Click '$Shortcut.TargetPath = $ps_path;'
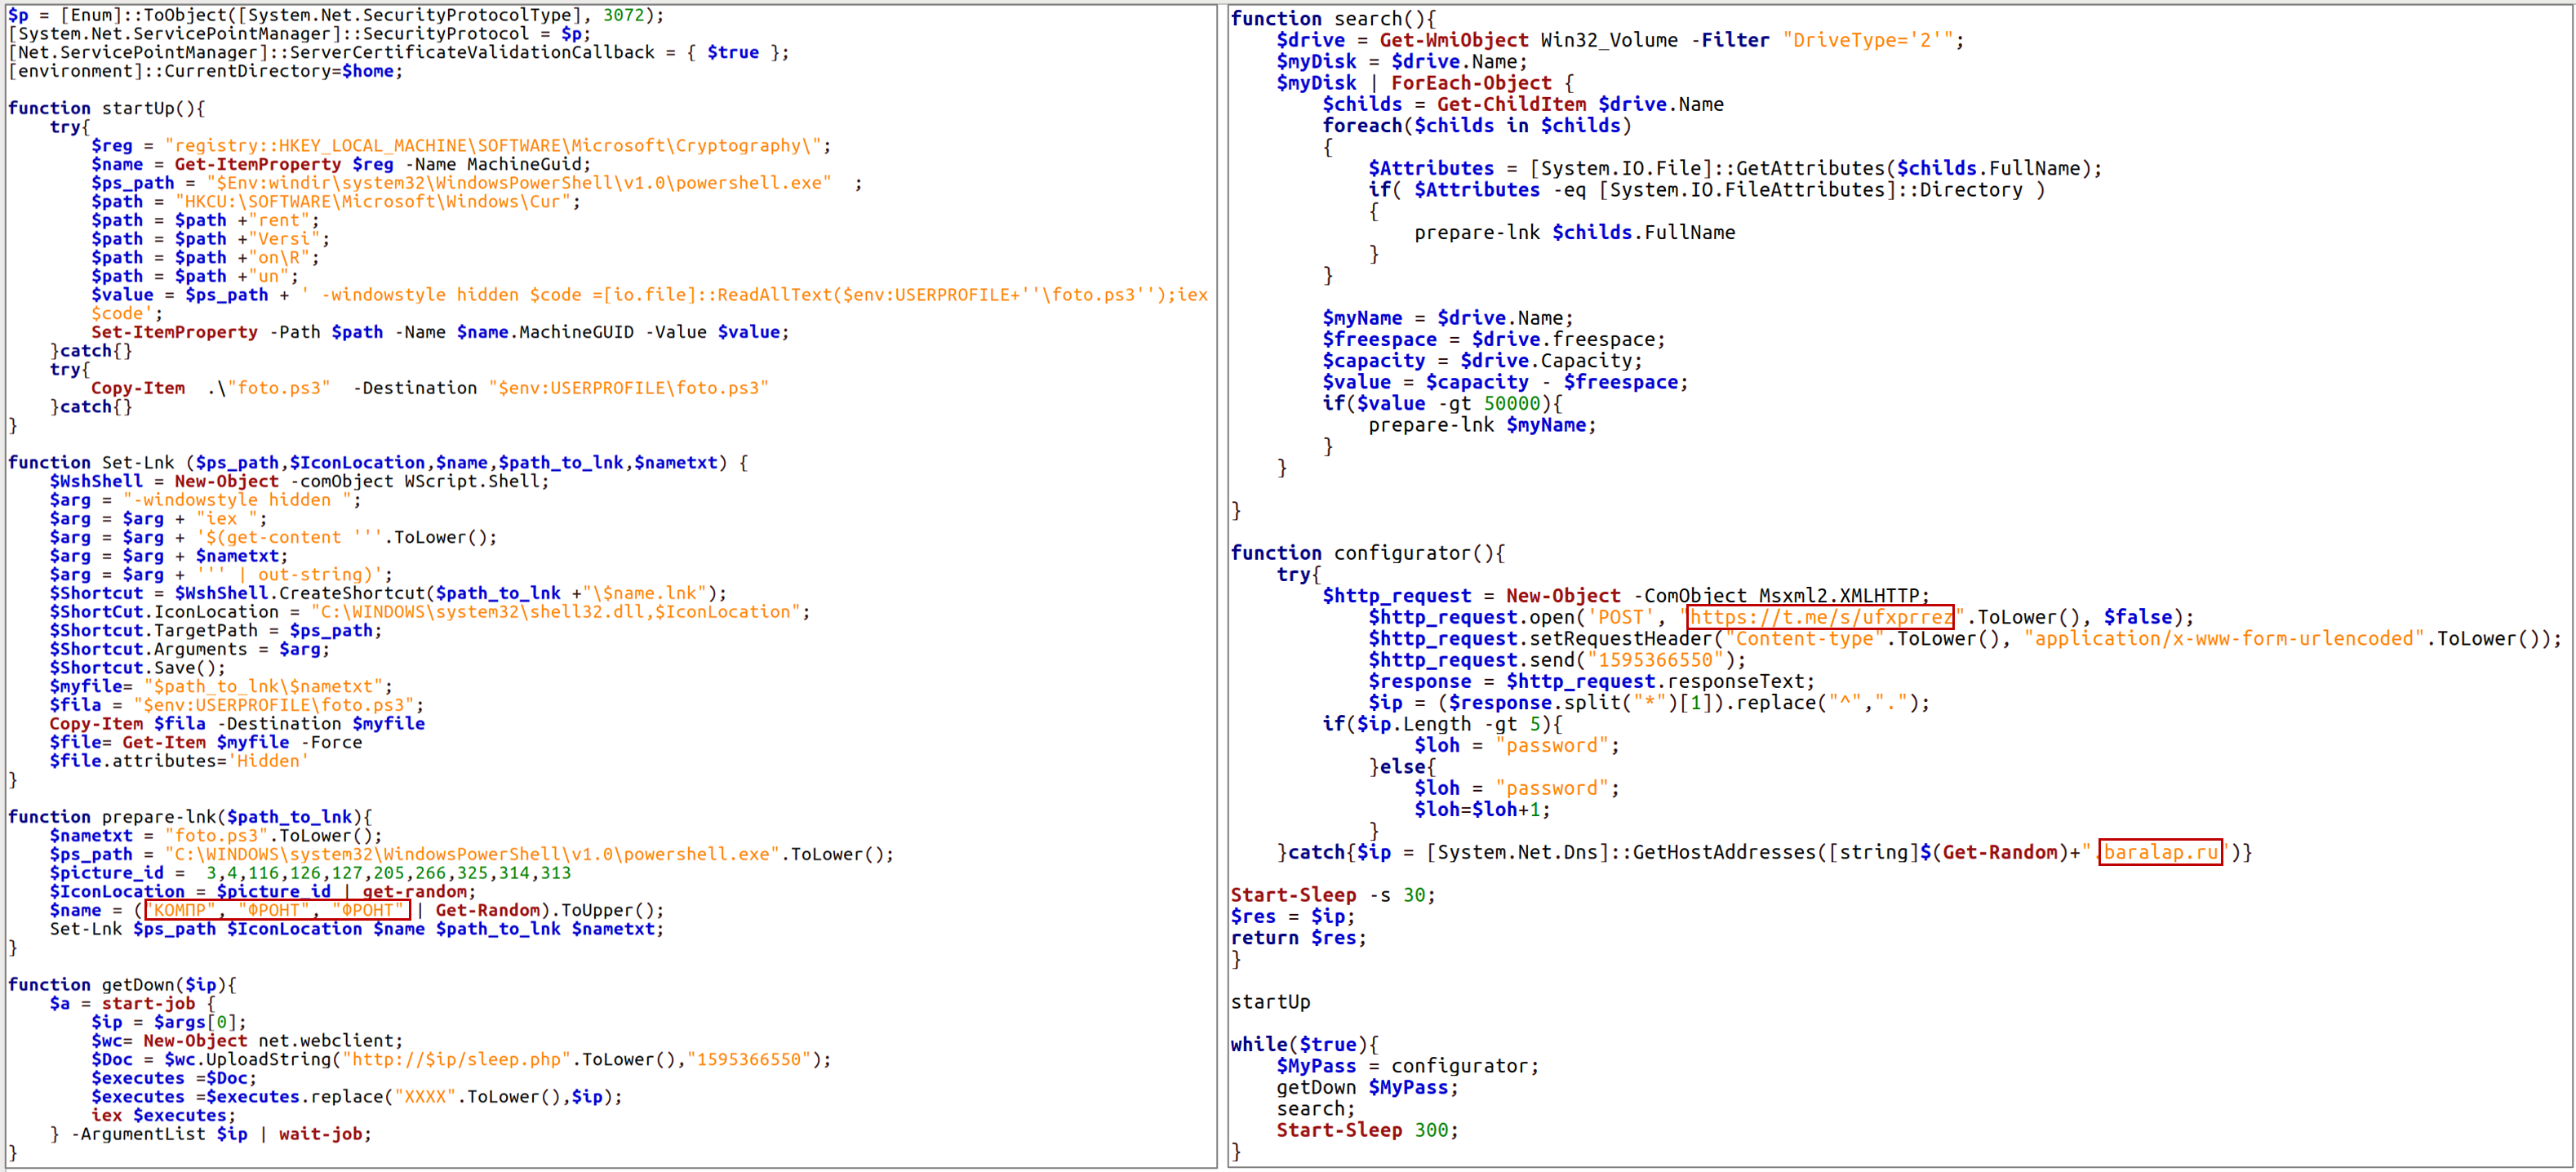 click(216, 631)
